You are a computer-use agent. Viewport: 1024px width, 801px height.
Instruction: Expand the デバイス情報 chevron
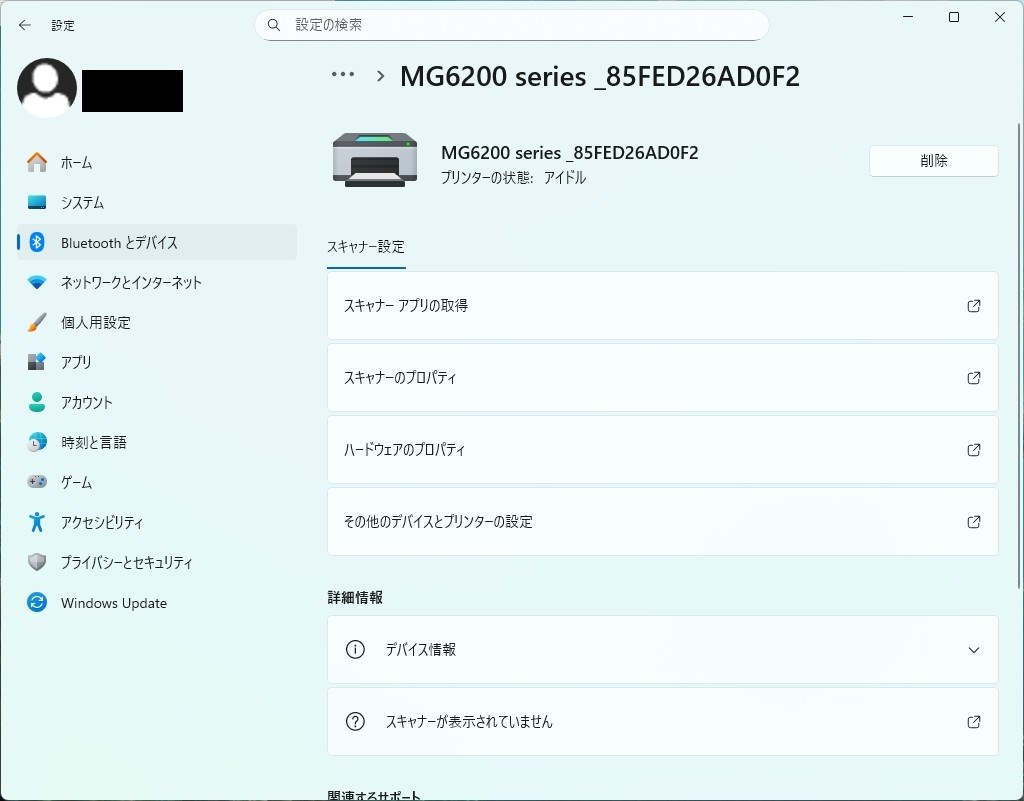tap(974, 650)
